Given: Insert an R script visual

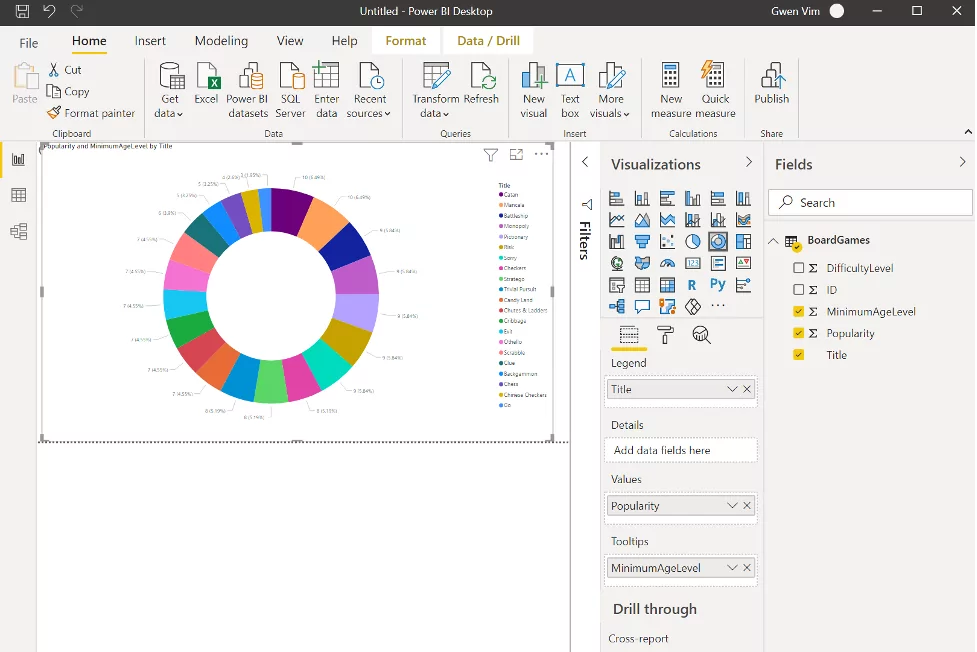Looking at the screenshot, I should (x=692, y=285).
